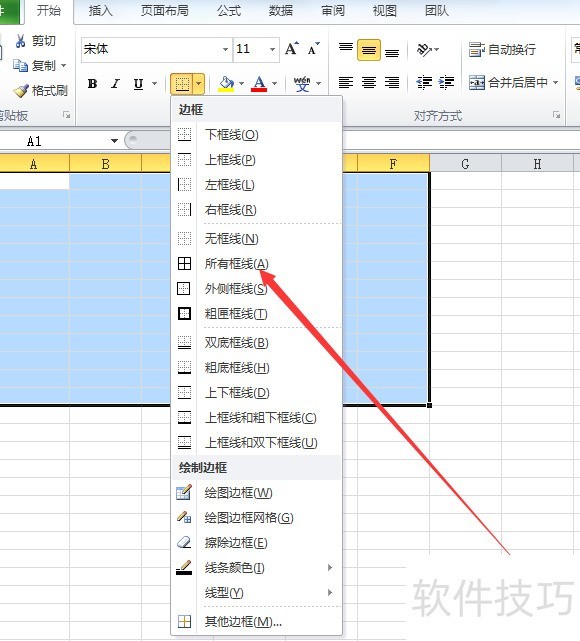This screenshot has width=580, height=641.
Task: Switch to the 插入 ribbon tab
Action: pos(101,11)
